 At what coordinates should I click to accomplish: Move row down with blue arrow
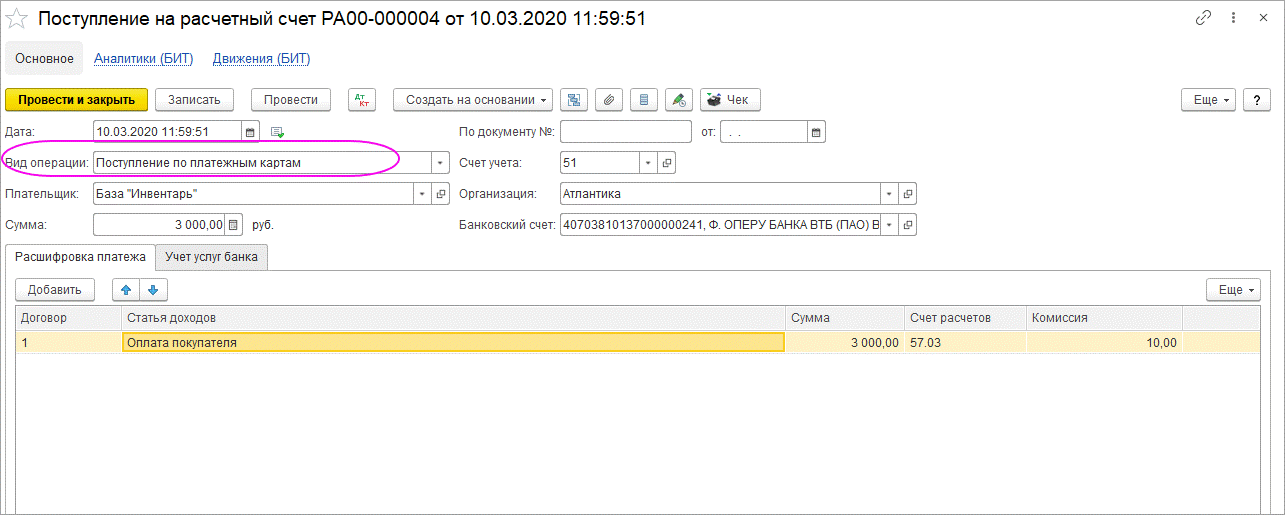point(153,290)
